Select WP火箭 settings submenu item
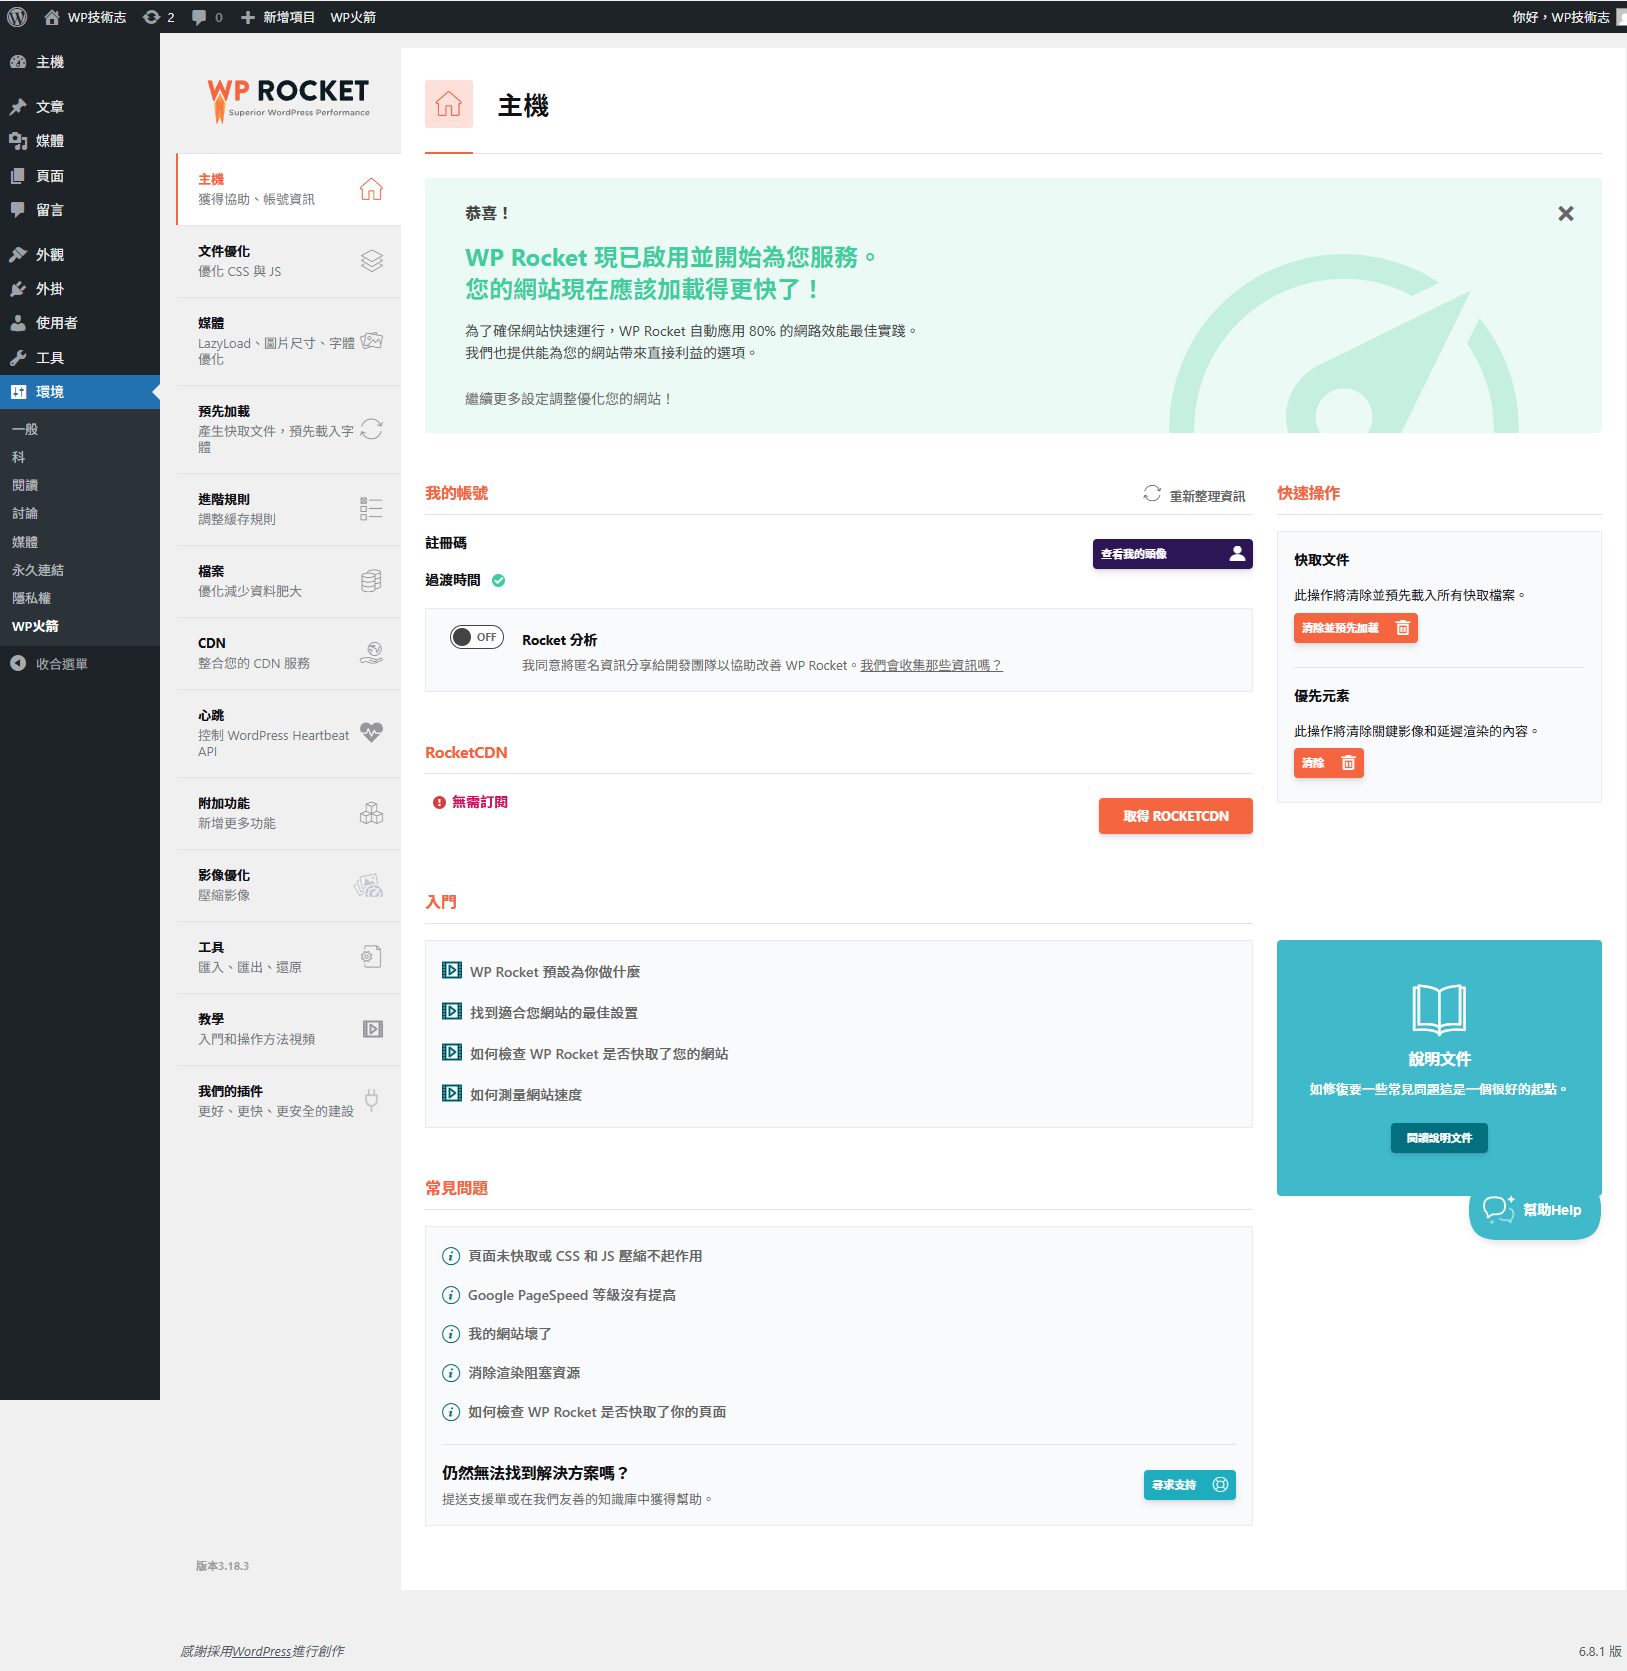The width and height of the screenshot is (1627, 1671). [35, 626]
